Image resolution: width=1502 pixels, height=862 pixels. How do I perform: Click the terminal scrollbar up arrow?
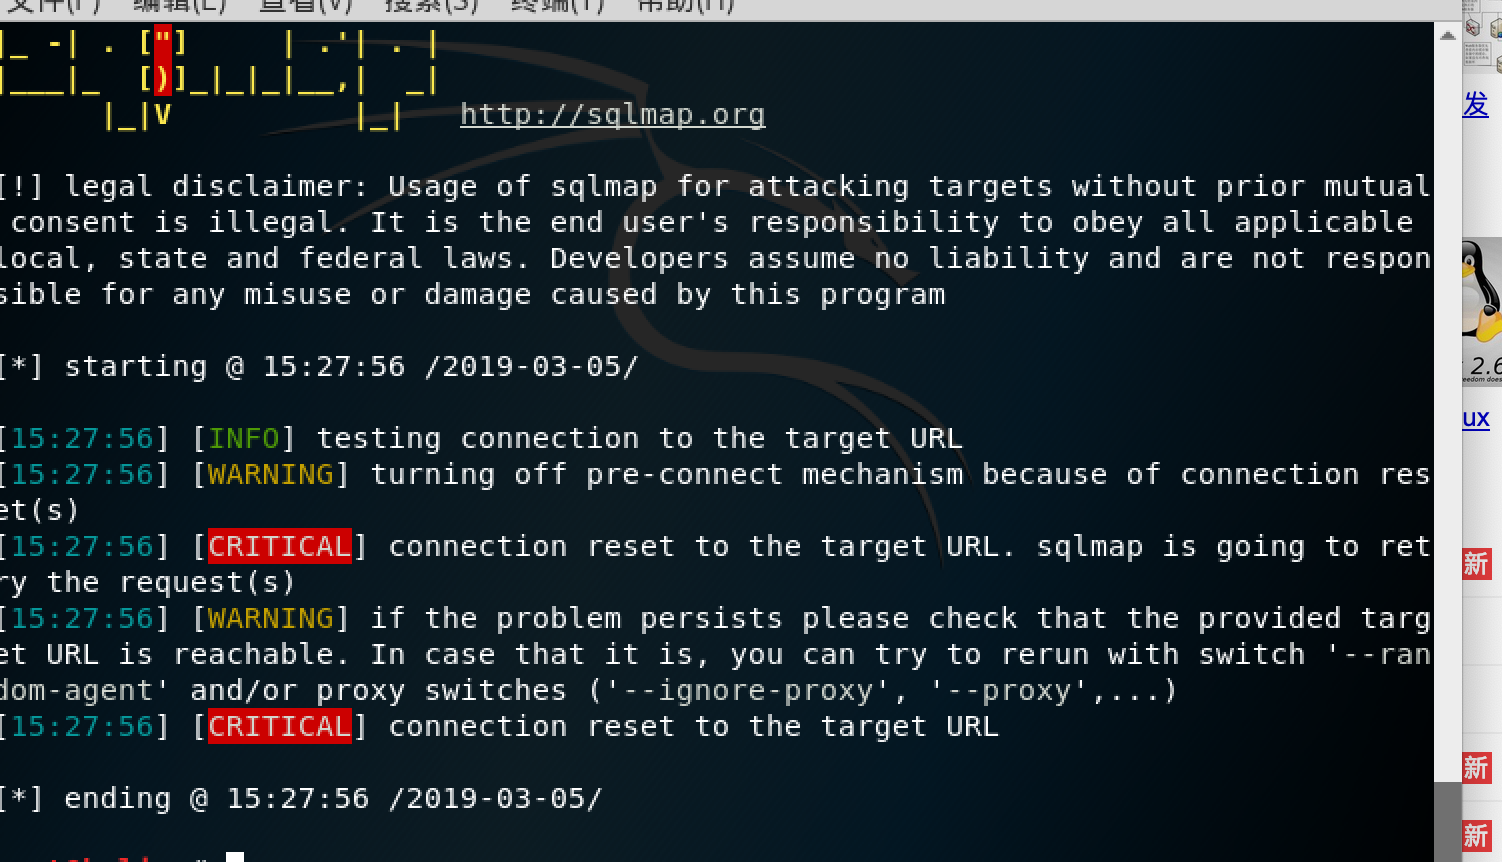[1448, 35]
